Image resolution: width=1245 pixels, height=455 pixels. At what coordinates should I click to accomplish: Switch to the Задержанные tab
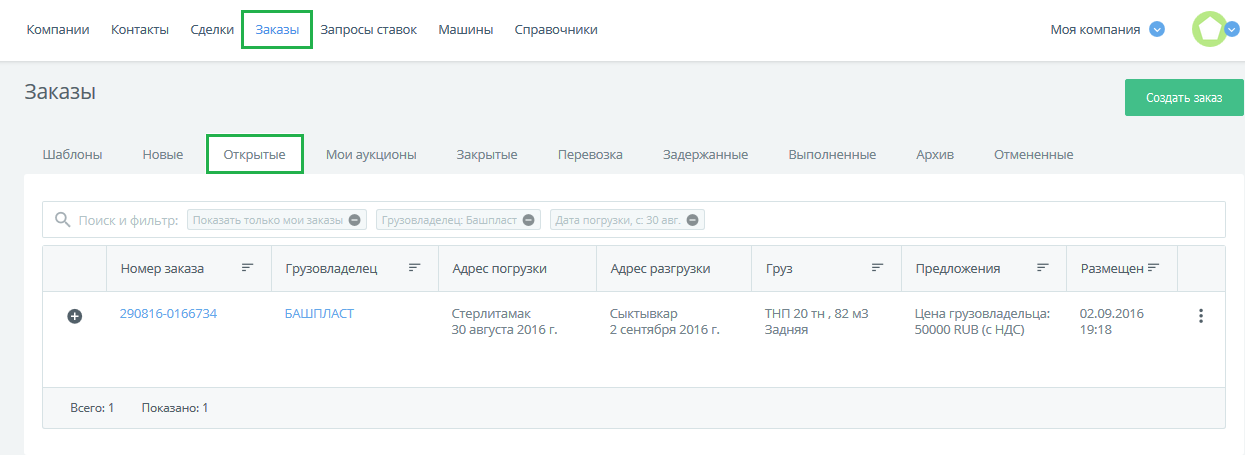pos(705,155)
